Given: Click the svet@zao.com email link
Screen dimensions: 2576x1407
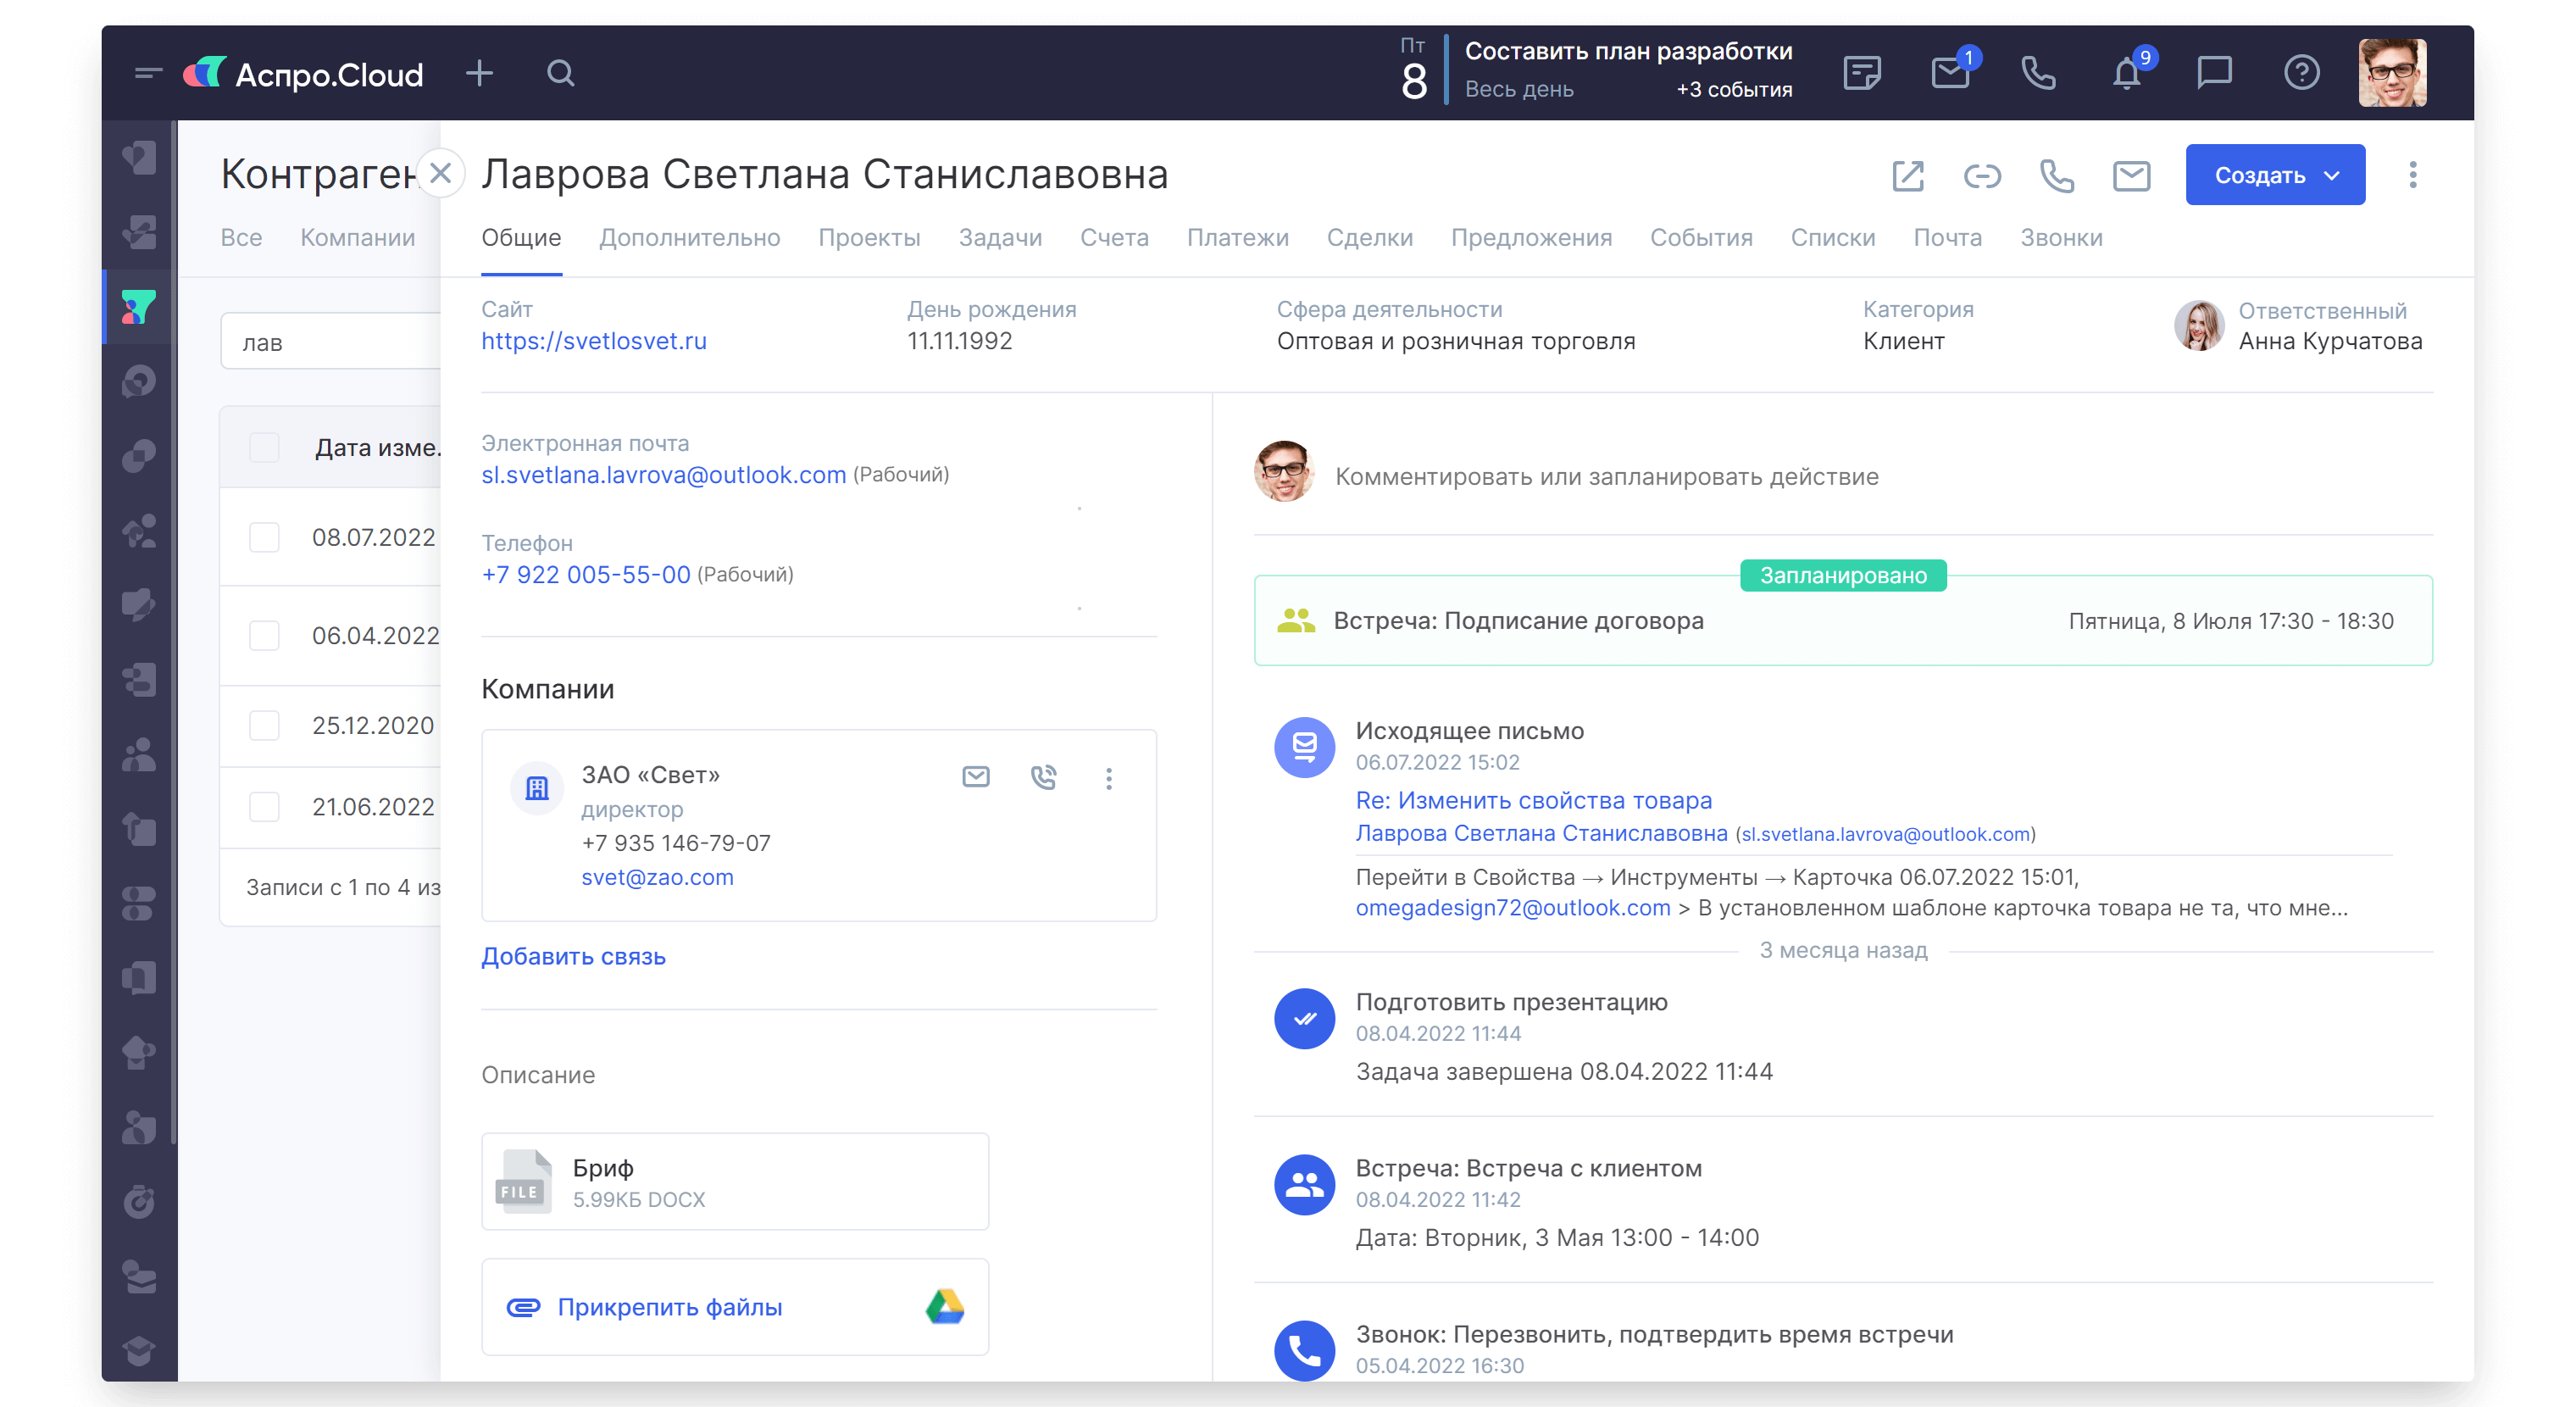Looking at the screenshot, I should [x=657, y=877].
